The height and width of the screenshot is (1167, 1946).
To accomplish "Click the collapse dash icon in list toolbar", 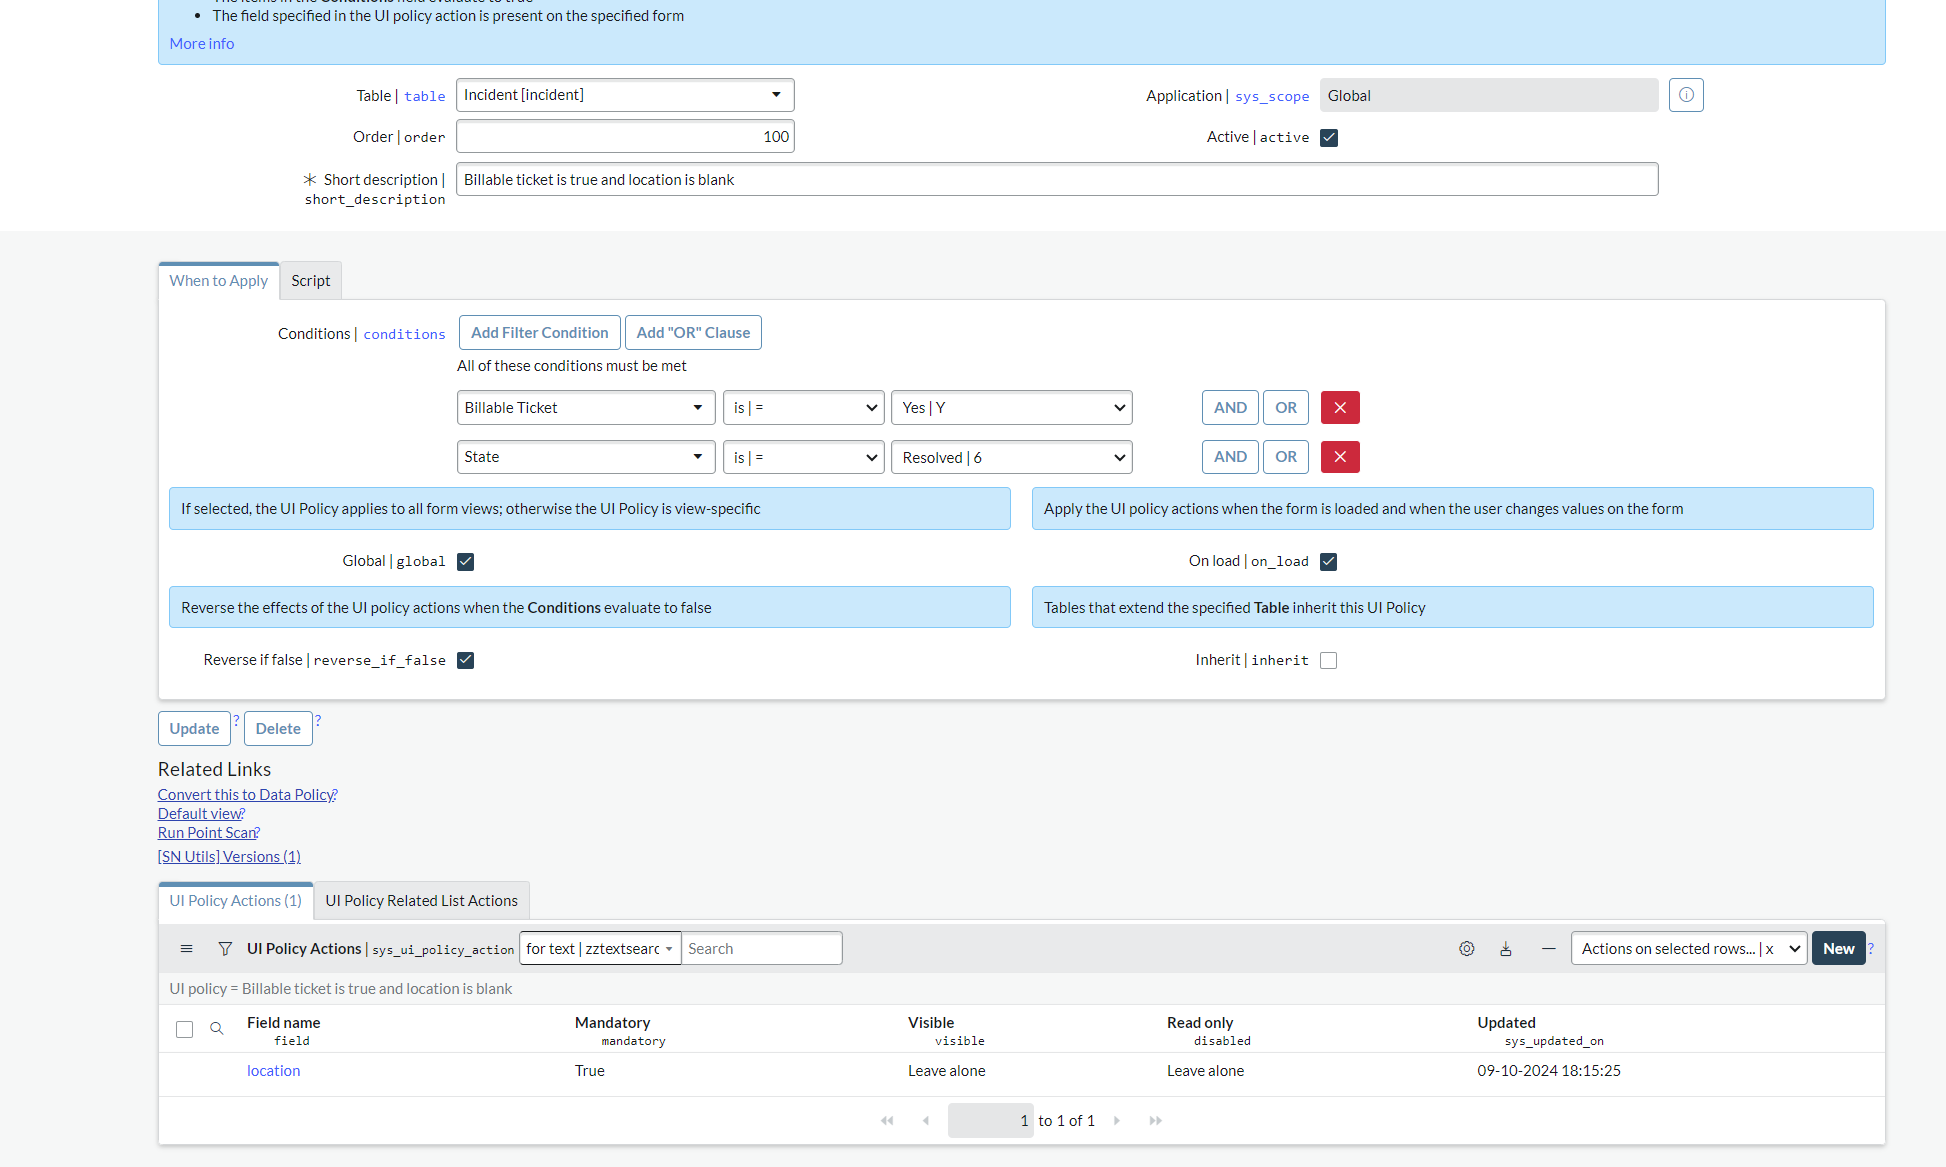I will pyautogui.click(x=1548, y=949).
